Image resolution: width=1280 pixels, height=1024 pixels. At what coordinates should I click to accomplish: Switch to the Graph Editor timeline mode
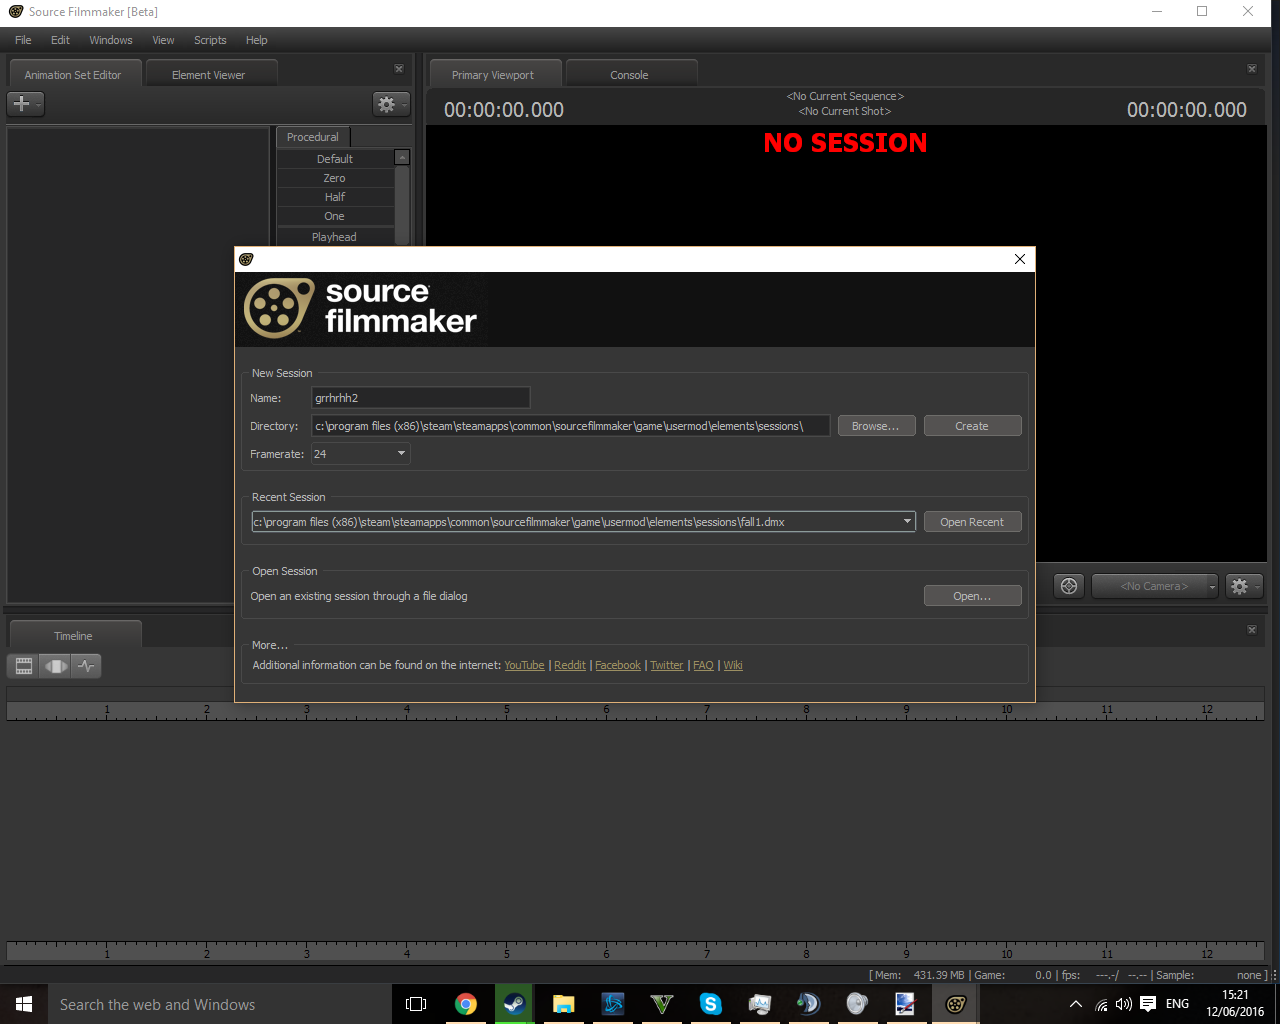pyautogui.click(x=86, y=666)
